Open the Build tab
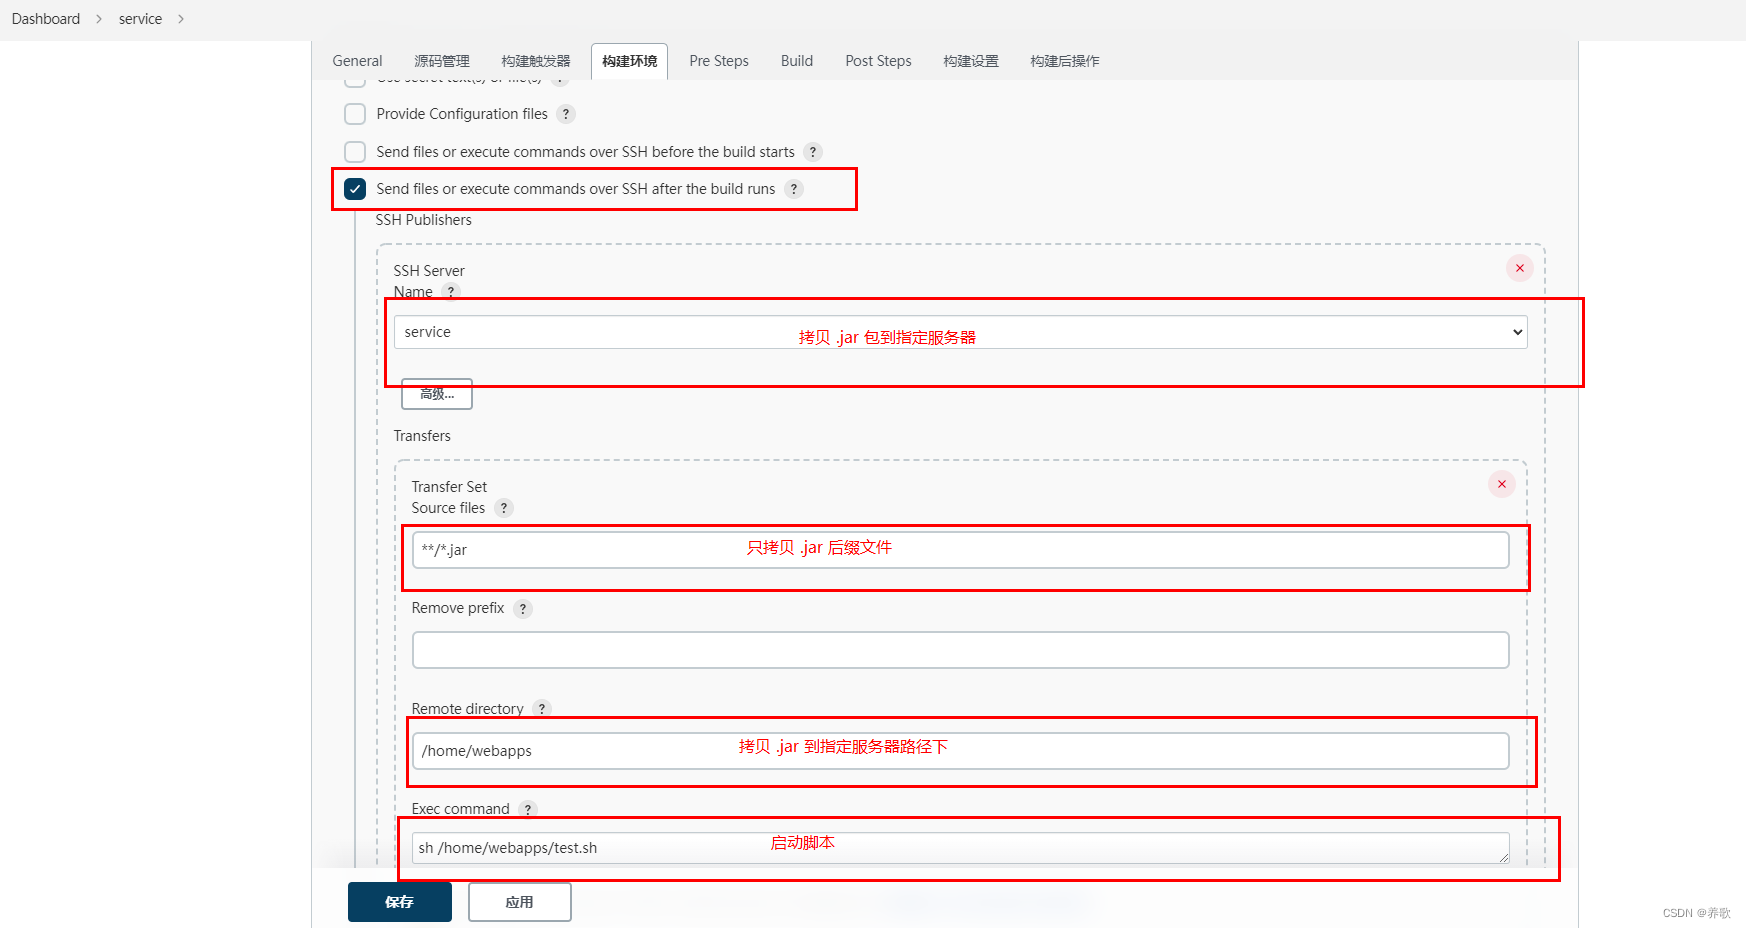Viewport: 1746px width, 928px height. 797,61
